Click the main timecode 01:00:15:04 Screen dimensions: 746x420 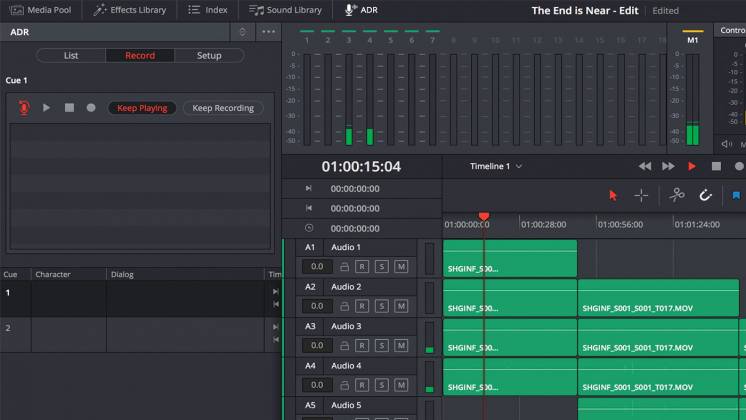pyautogui.click(x=361, y=166)
